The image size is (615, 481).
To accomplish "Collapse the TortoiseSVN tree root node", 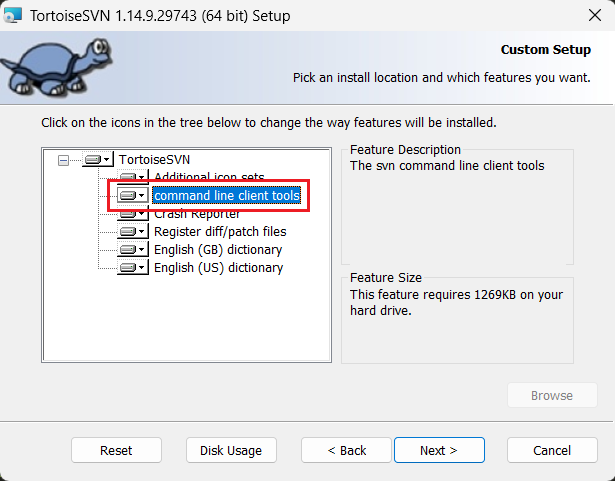I will pyautogui.click(x=64, y=160).
